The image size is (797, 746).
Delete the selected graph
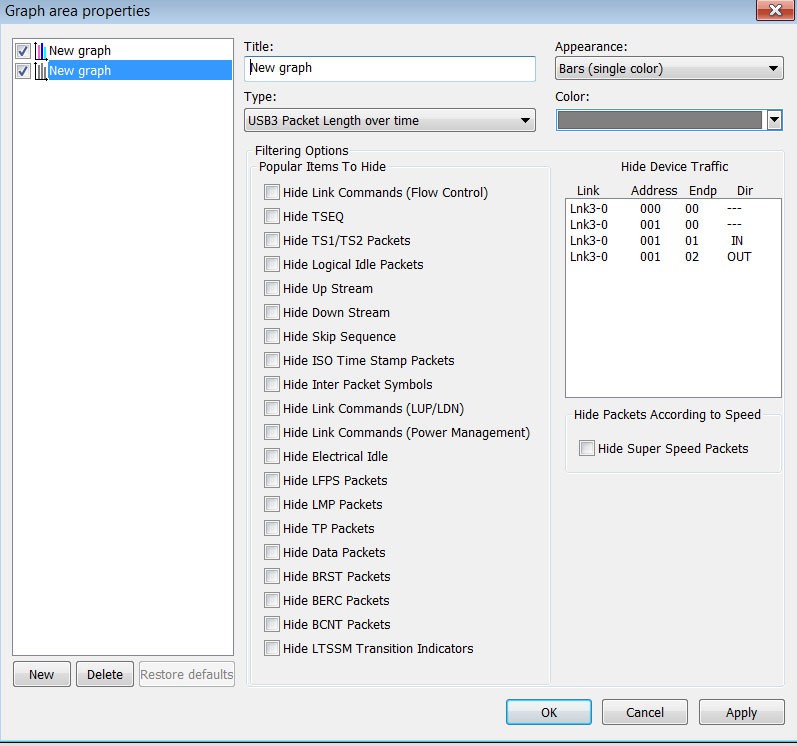point(105,674)
